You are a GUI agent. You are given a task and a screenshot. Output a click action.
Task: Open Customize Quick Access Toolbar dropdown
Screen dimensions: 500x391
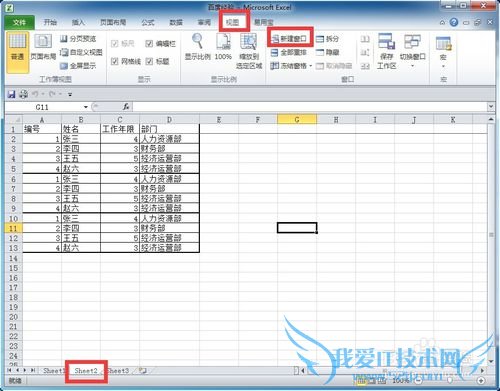coord(70,95)
